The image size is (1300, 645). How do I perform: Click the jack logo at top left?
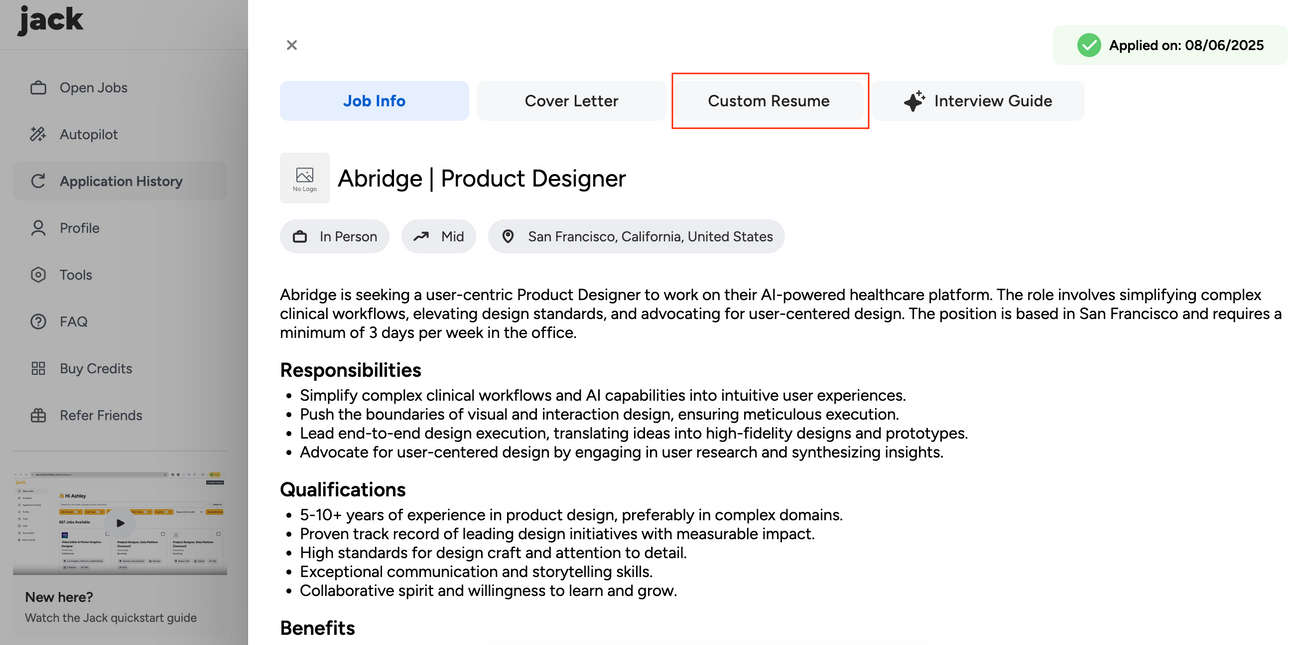(49, 20)
